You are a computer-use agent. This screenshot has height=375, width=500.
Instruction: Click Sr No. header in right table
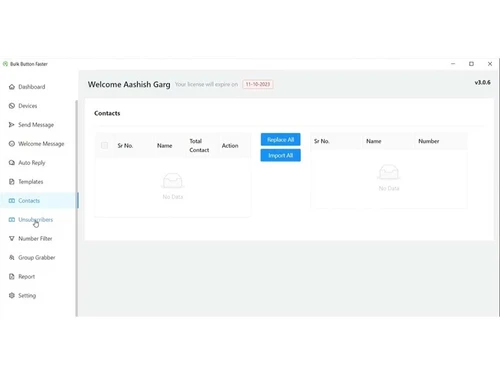(322, 141)
